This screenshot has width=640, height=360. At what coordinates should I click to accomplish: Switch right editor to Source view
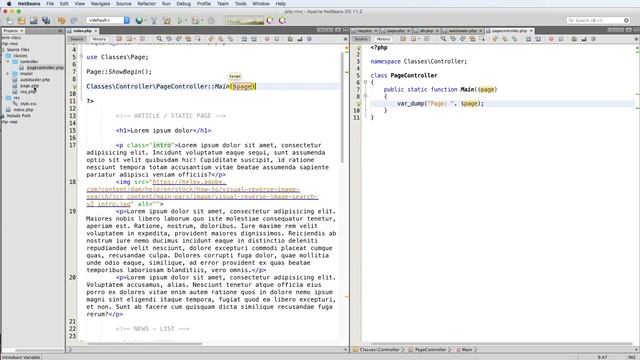point(361,39)
